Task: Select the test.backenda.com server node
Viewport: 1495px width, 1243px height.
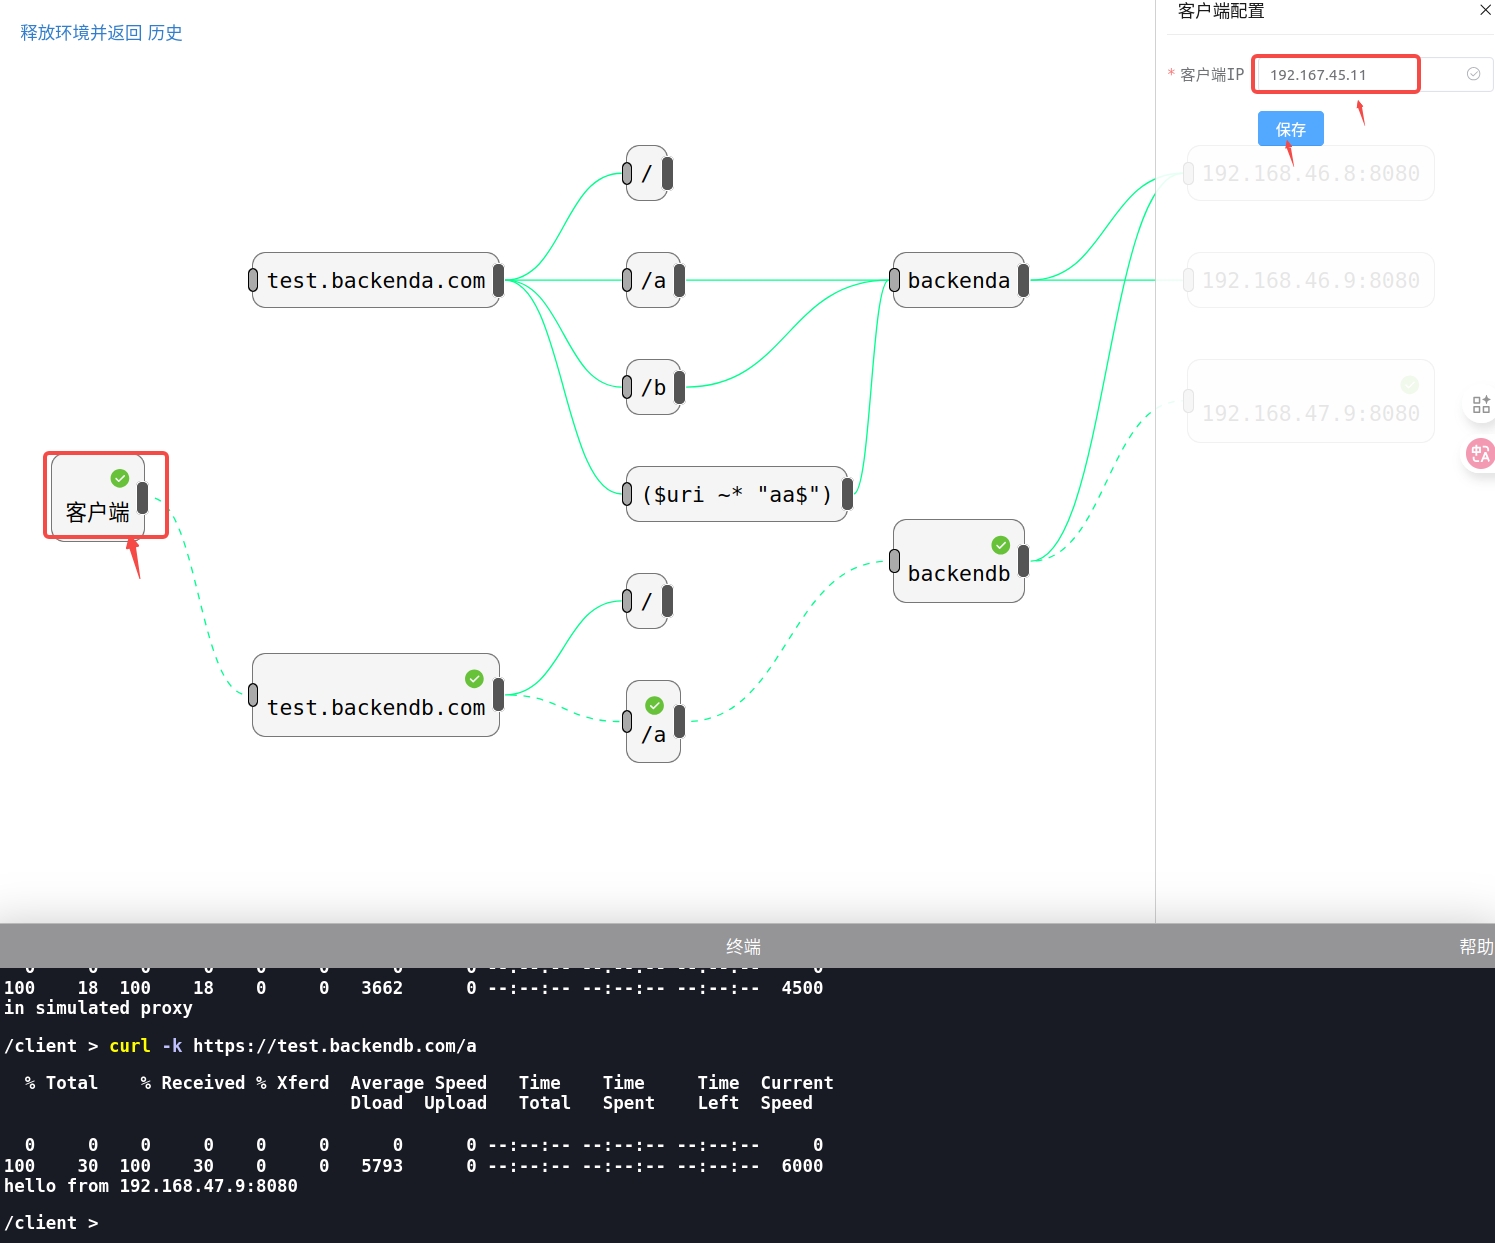Action: click(375, 281)
